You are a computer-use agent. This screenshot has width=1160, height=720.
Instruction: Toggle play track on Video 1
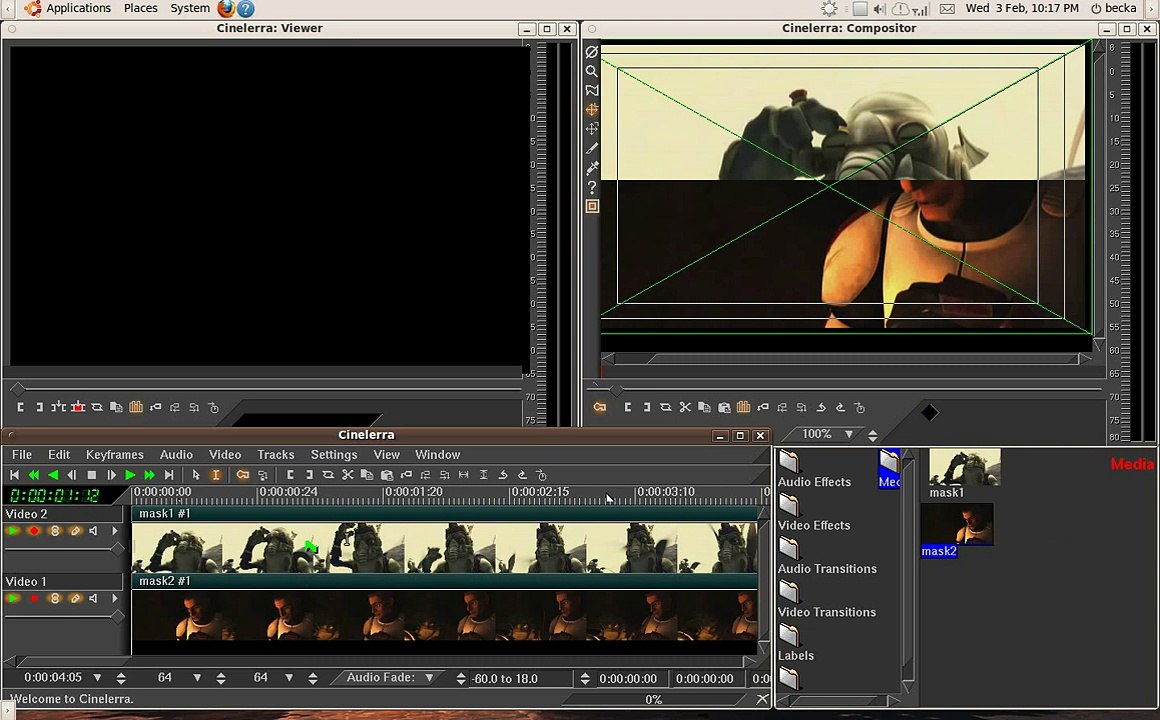pyautogui.click(x=13, y=598)
